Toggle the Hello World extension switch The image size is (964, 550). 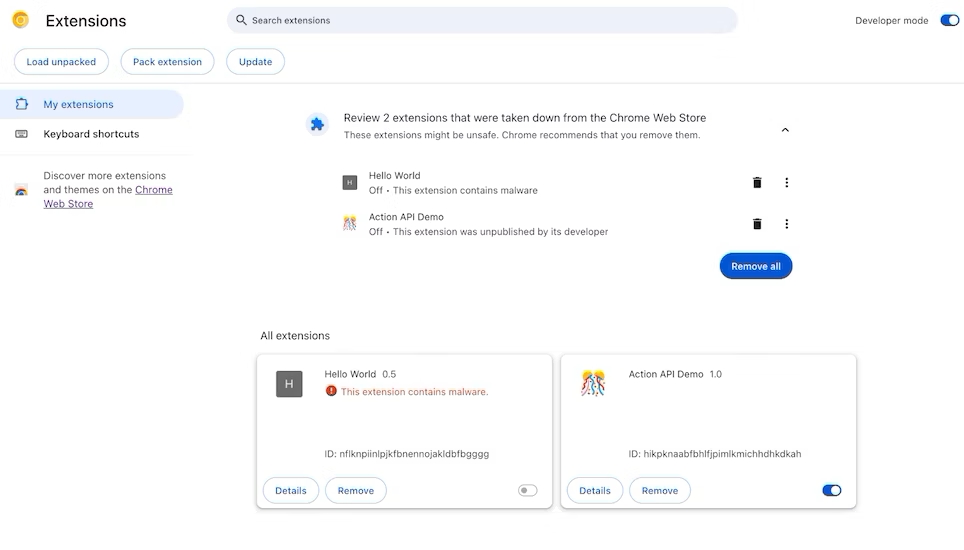(x=527, y=490)
